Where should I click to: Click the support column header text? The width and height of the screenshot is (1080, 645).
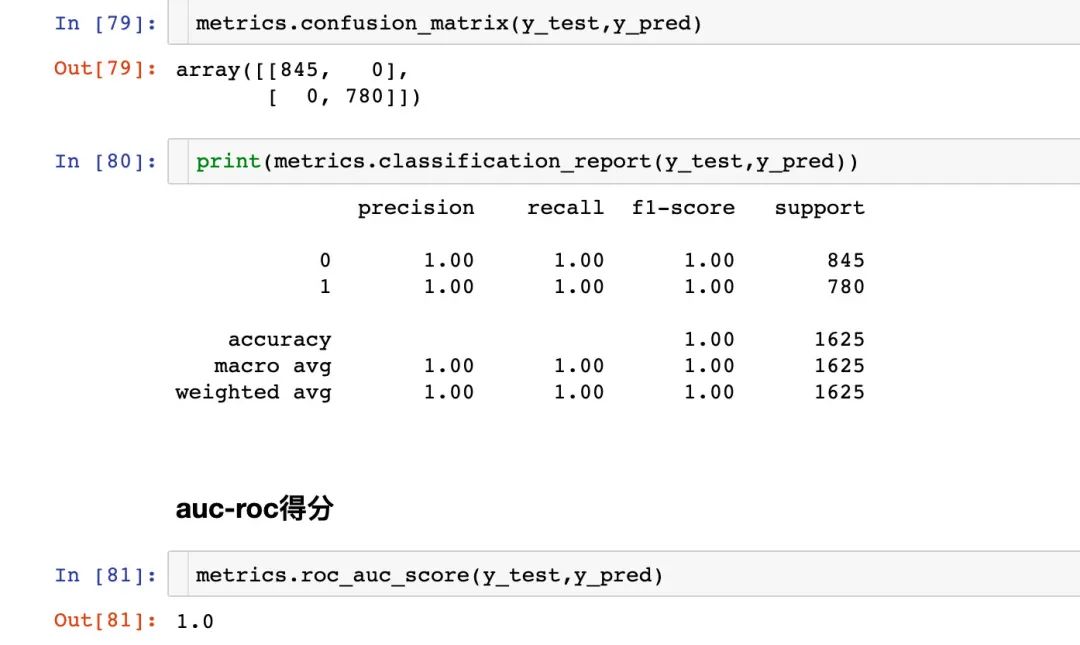pos(820,208)
